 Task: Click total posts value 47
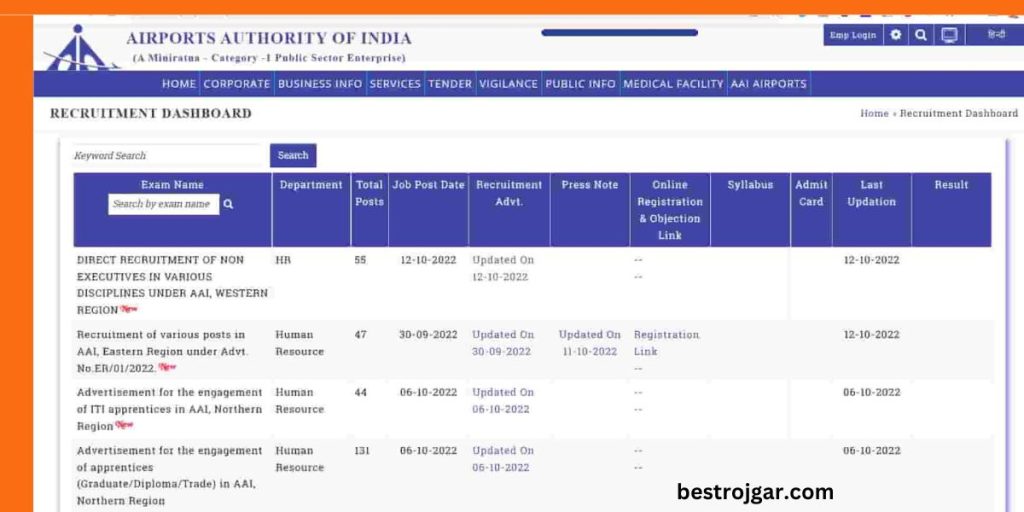(x=360, y=334)
